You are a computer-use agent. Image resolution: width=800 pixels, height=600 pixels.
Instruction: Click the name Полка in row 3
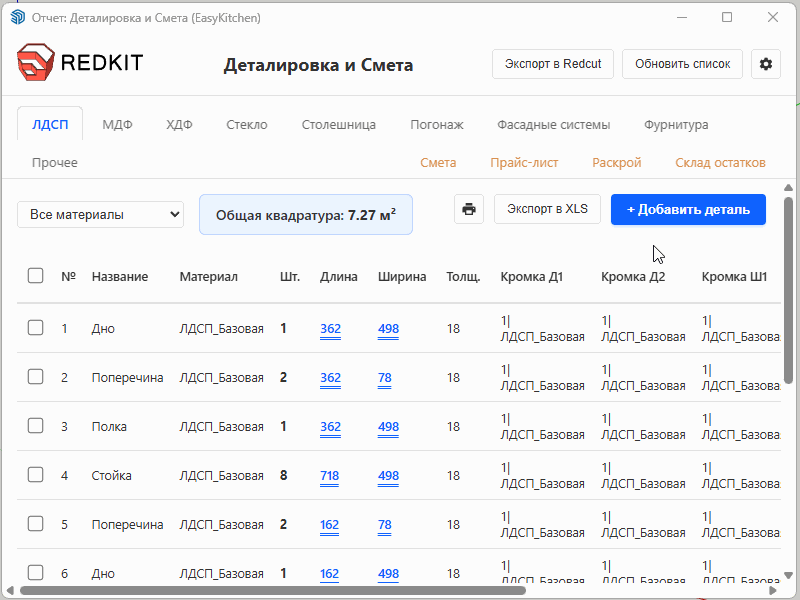point(109,427)
